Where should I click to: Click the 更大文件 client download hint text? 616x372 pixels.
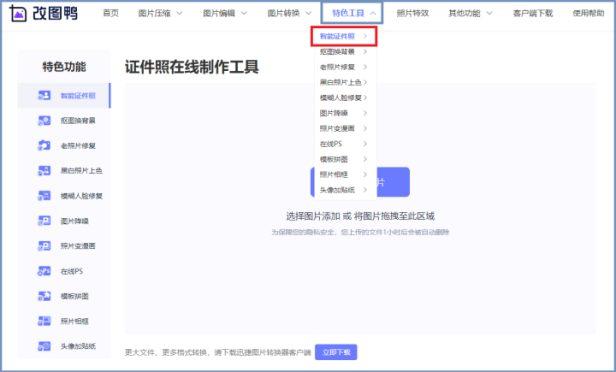(x=218, y=352)
